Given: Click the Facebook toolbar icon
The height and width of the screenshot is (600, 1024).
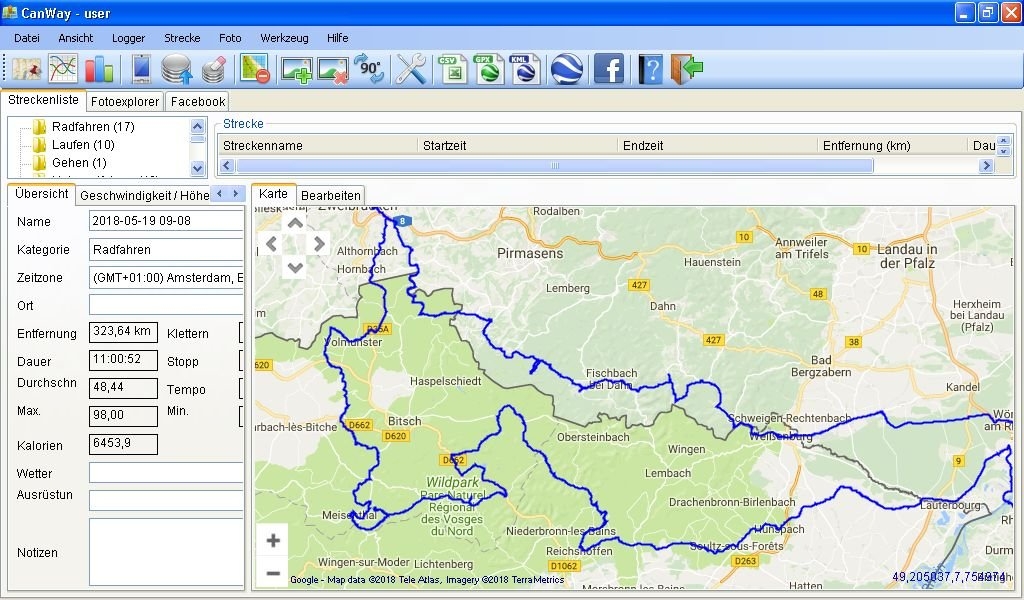Looking at the screenshot, I should tap(609, 69).
